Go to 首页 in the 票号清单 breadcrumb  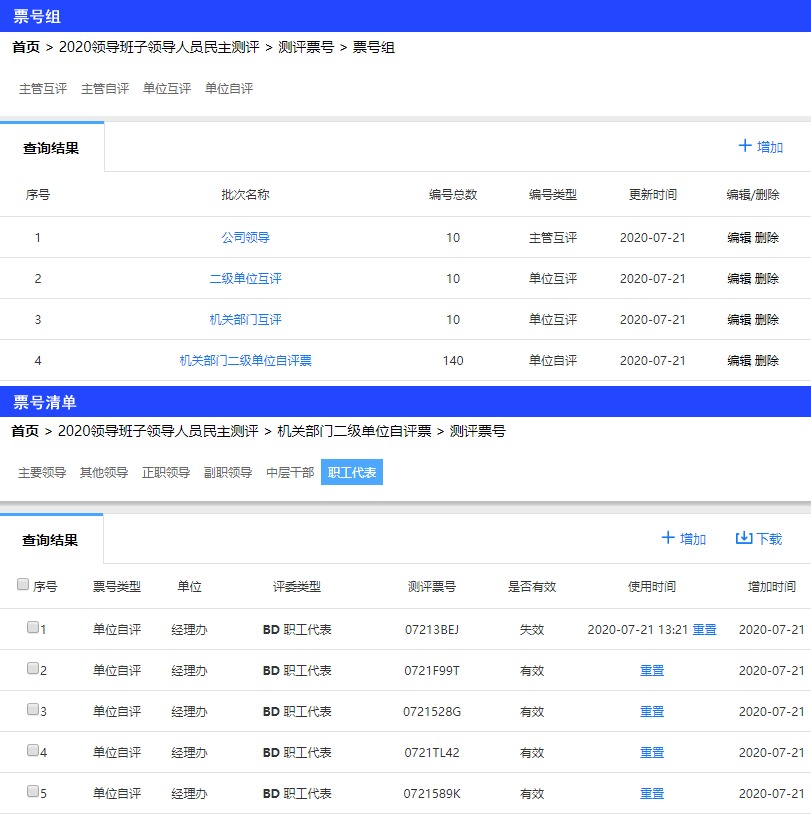(25, 431)
